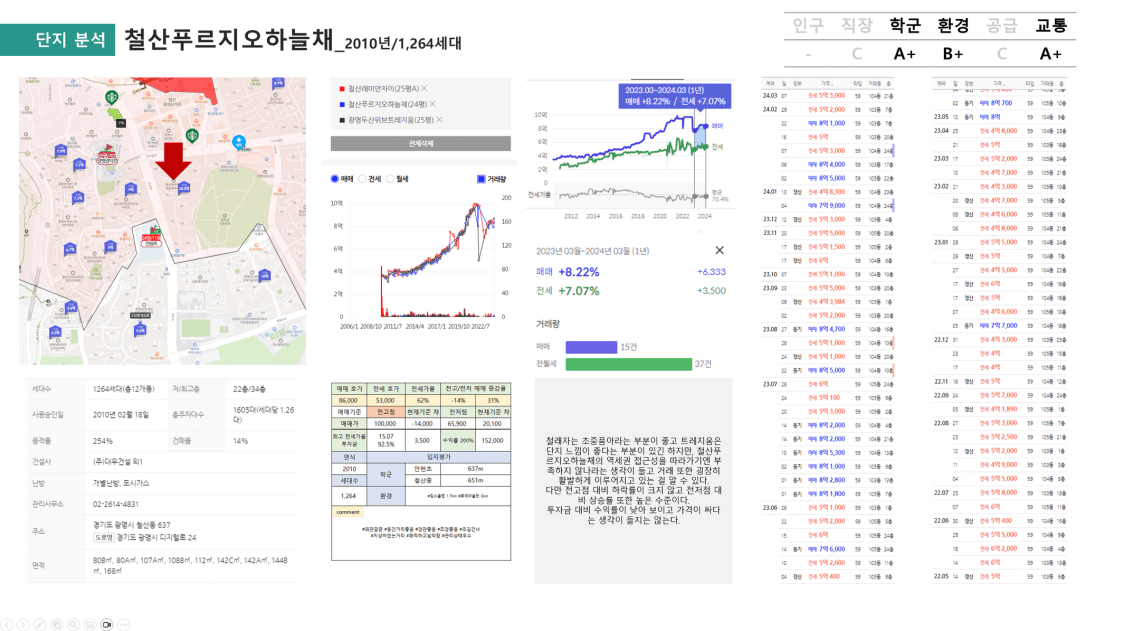Toggle subtitles in the slideshow controls
1124x631 pixels.
point(90,625)
